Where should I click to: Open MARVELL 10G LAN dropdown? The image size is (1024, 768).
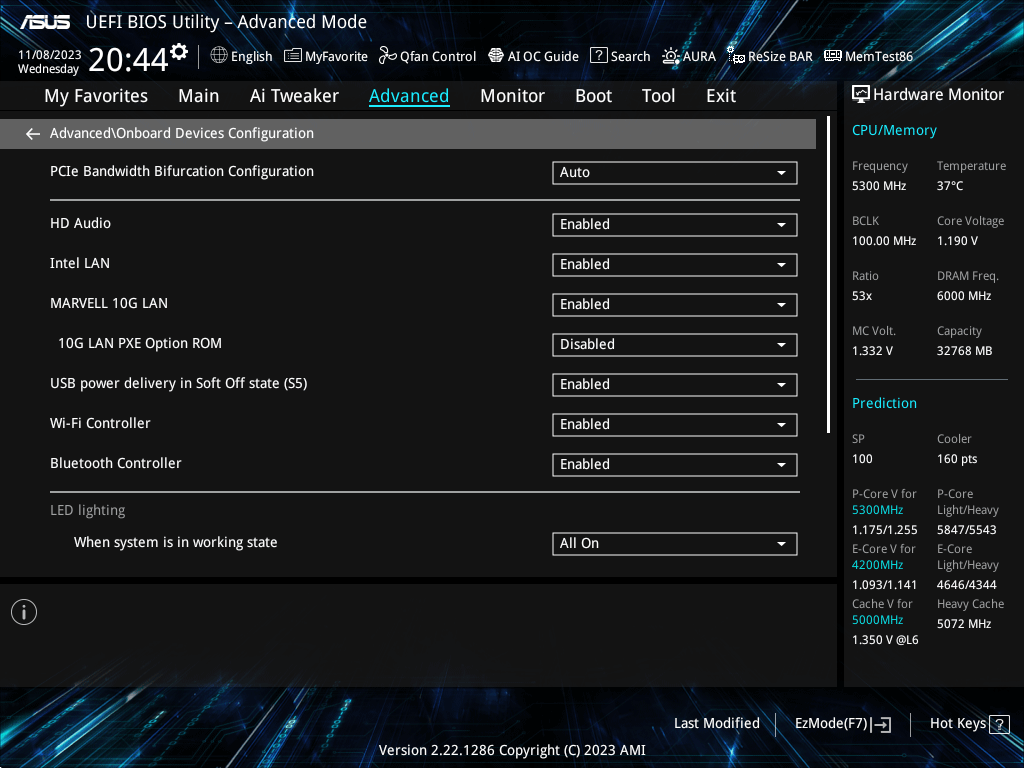pyautogui.click(x=675, y=304)
